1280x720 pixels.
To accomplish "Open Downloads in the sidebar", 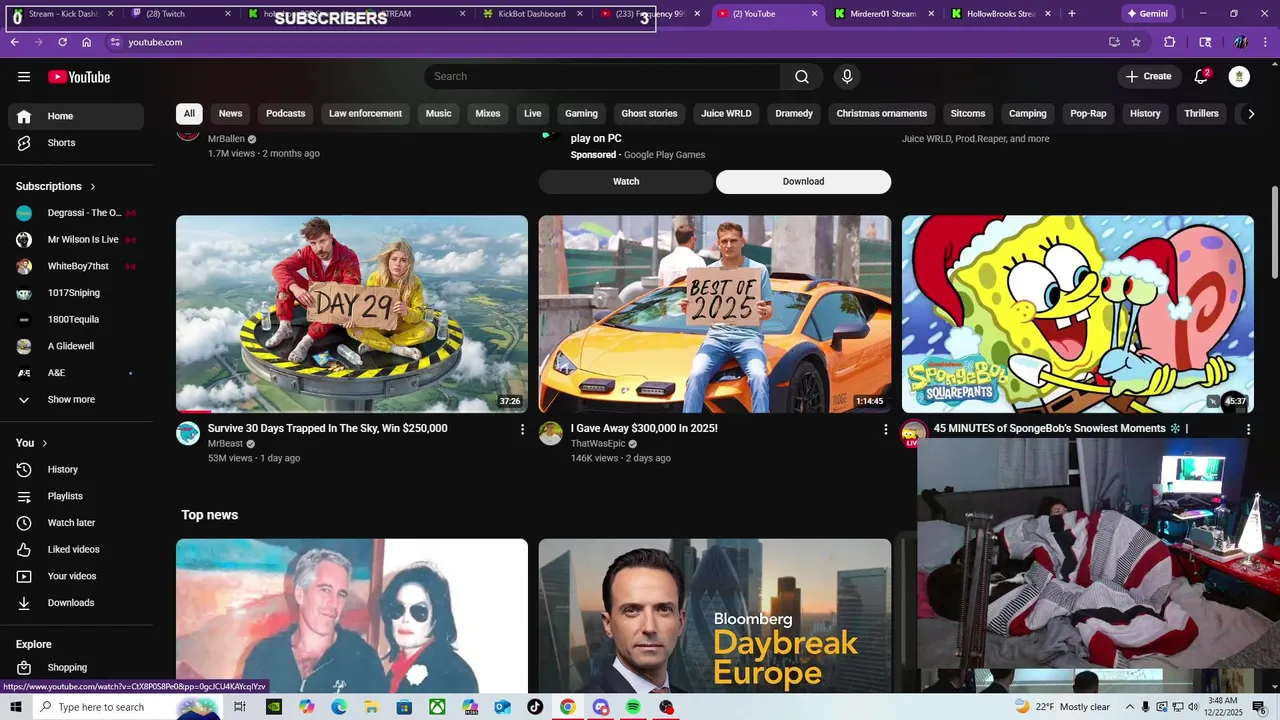I will (76, 603).
